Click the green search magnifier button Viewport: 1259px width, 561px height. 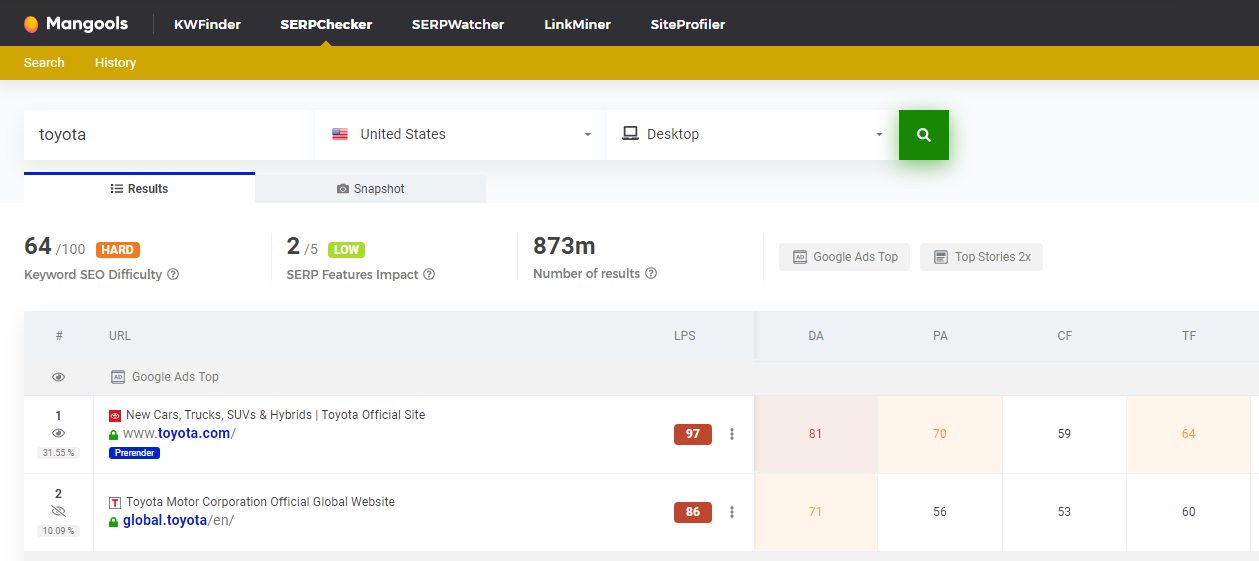tap(924, 134)
